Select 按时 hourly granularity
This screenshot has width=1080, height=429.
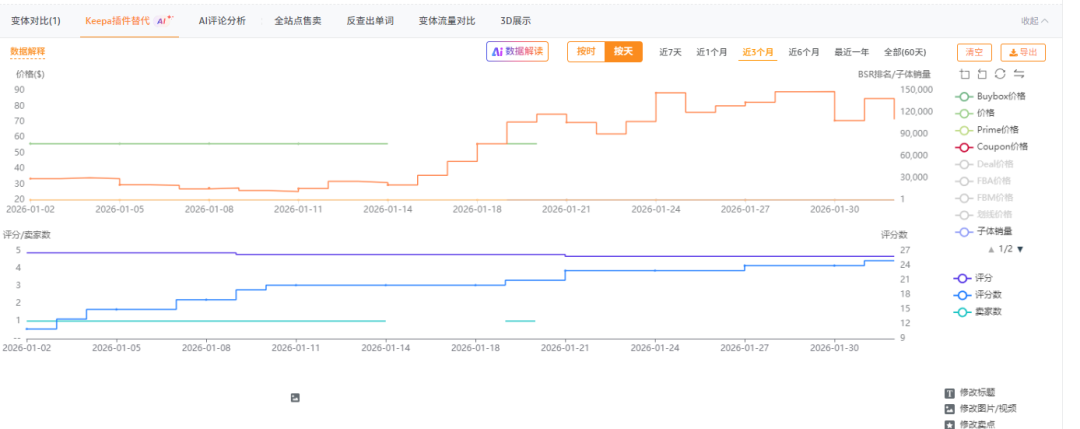586,51
